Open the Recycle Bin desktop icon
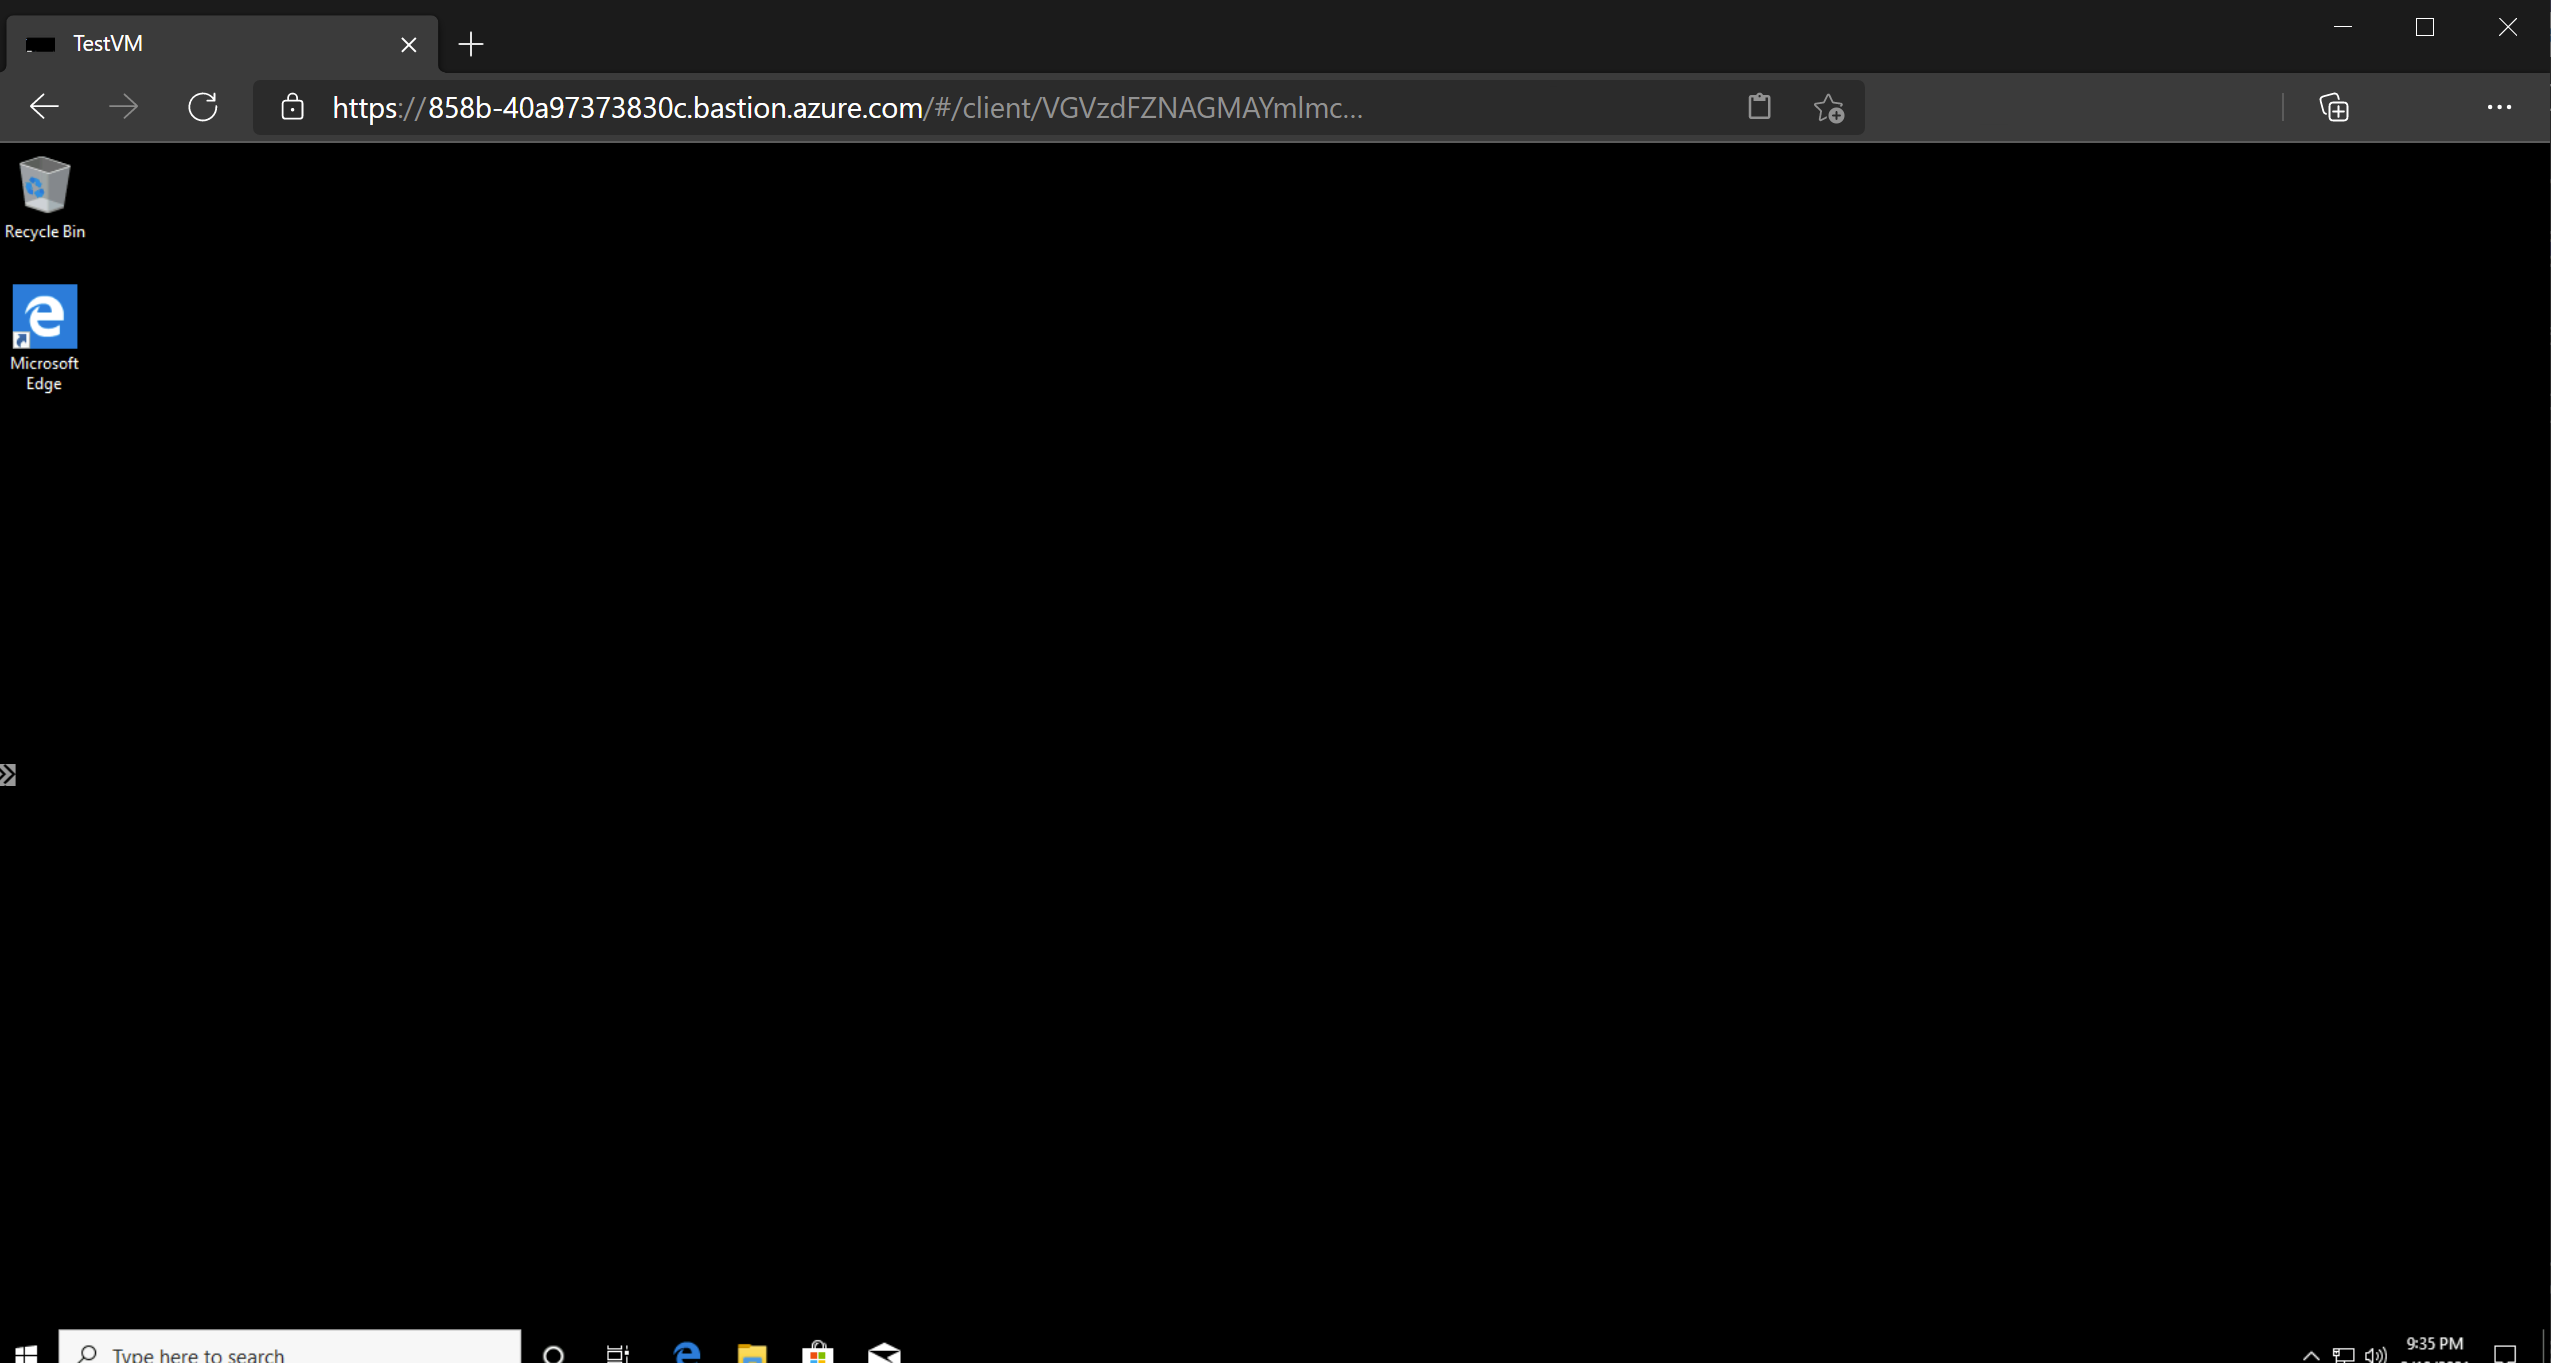2551x1363 pixels. pos(44,198)
